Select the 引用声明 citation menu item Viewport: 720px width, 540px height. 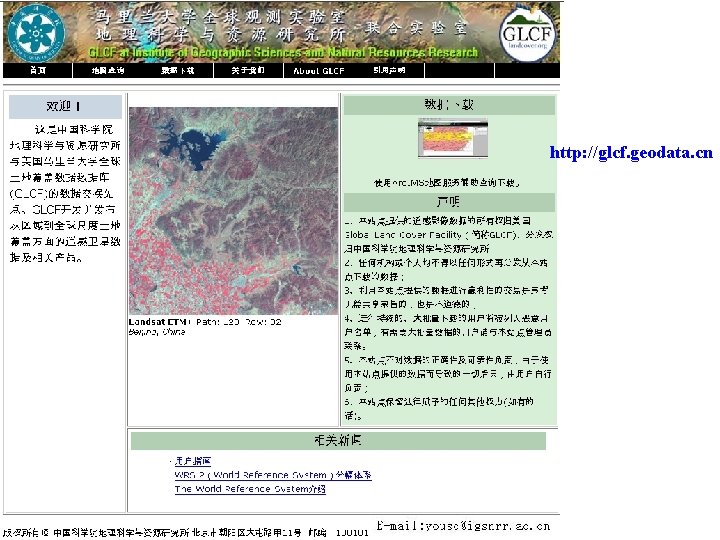click(389, 70)
